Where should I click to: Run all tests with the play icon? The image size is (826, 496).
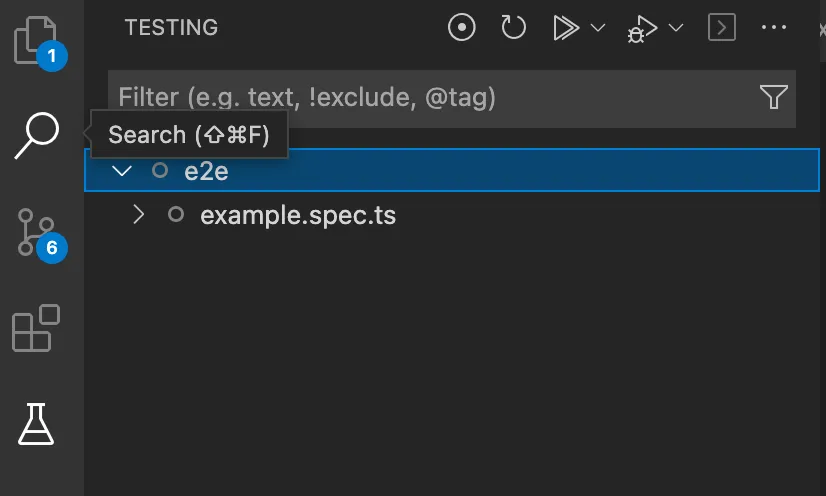coord(566,28)
